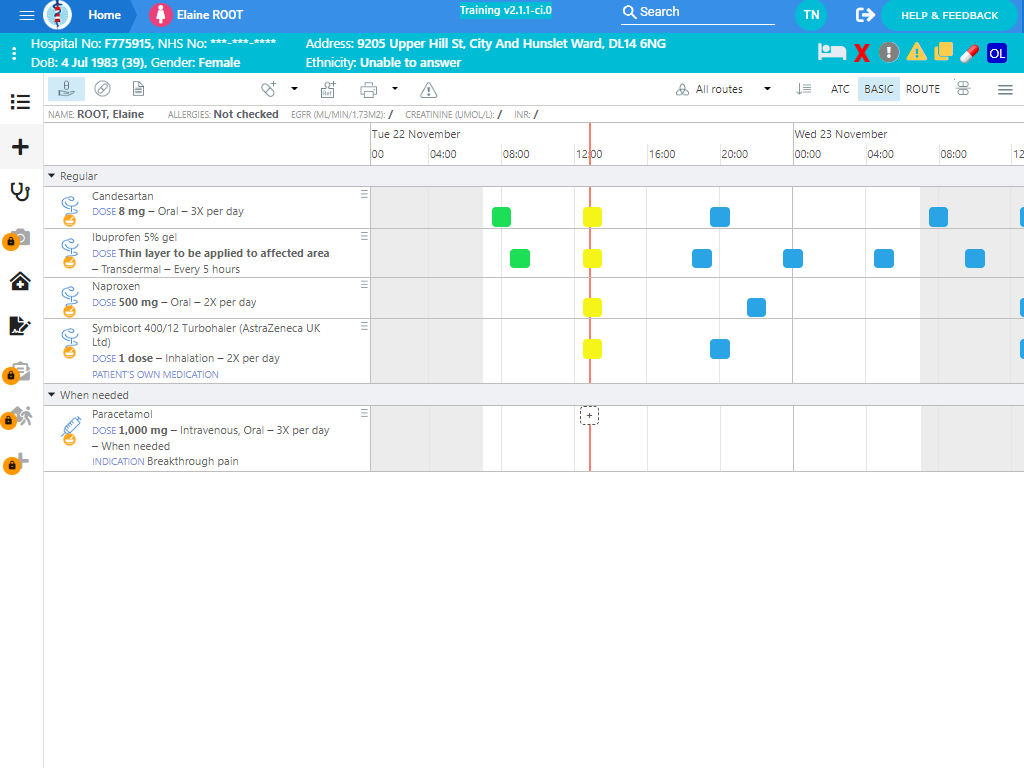Click Symbicort yellow due dose

592,349
